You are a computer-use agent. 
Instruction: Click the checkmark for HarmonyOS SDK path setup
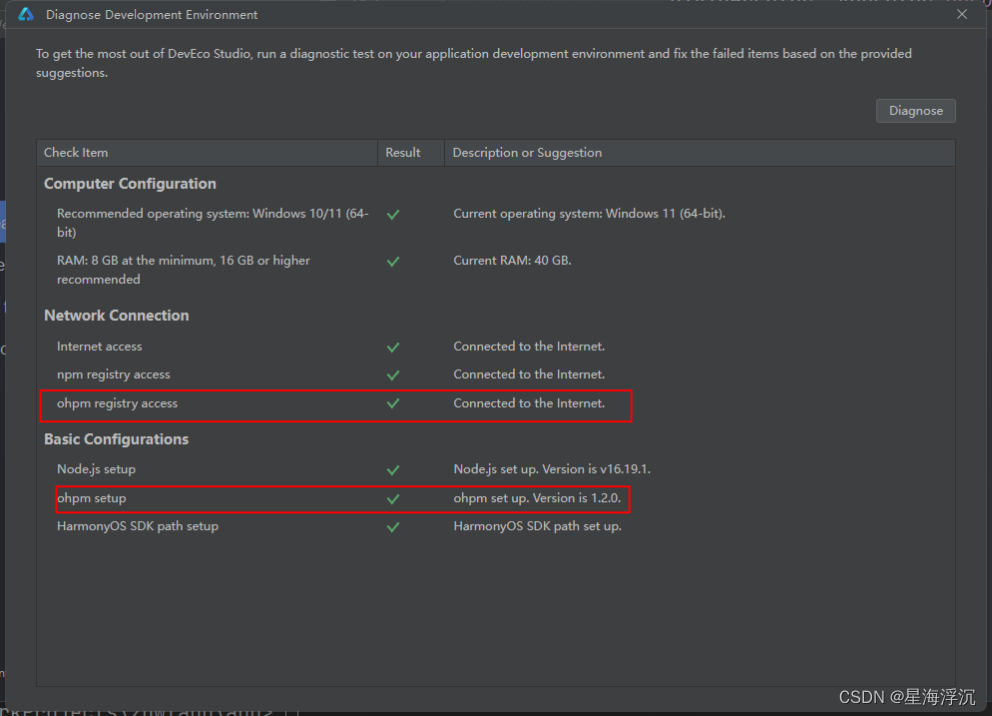coord(392,526)
